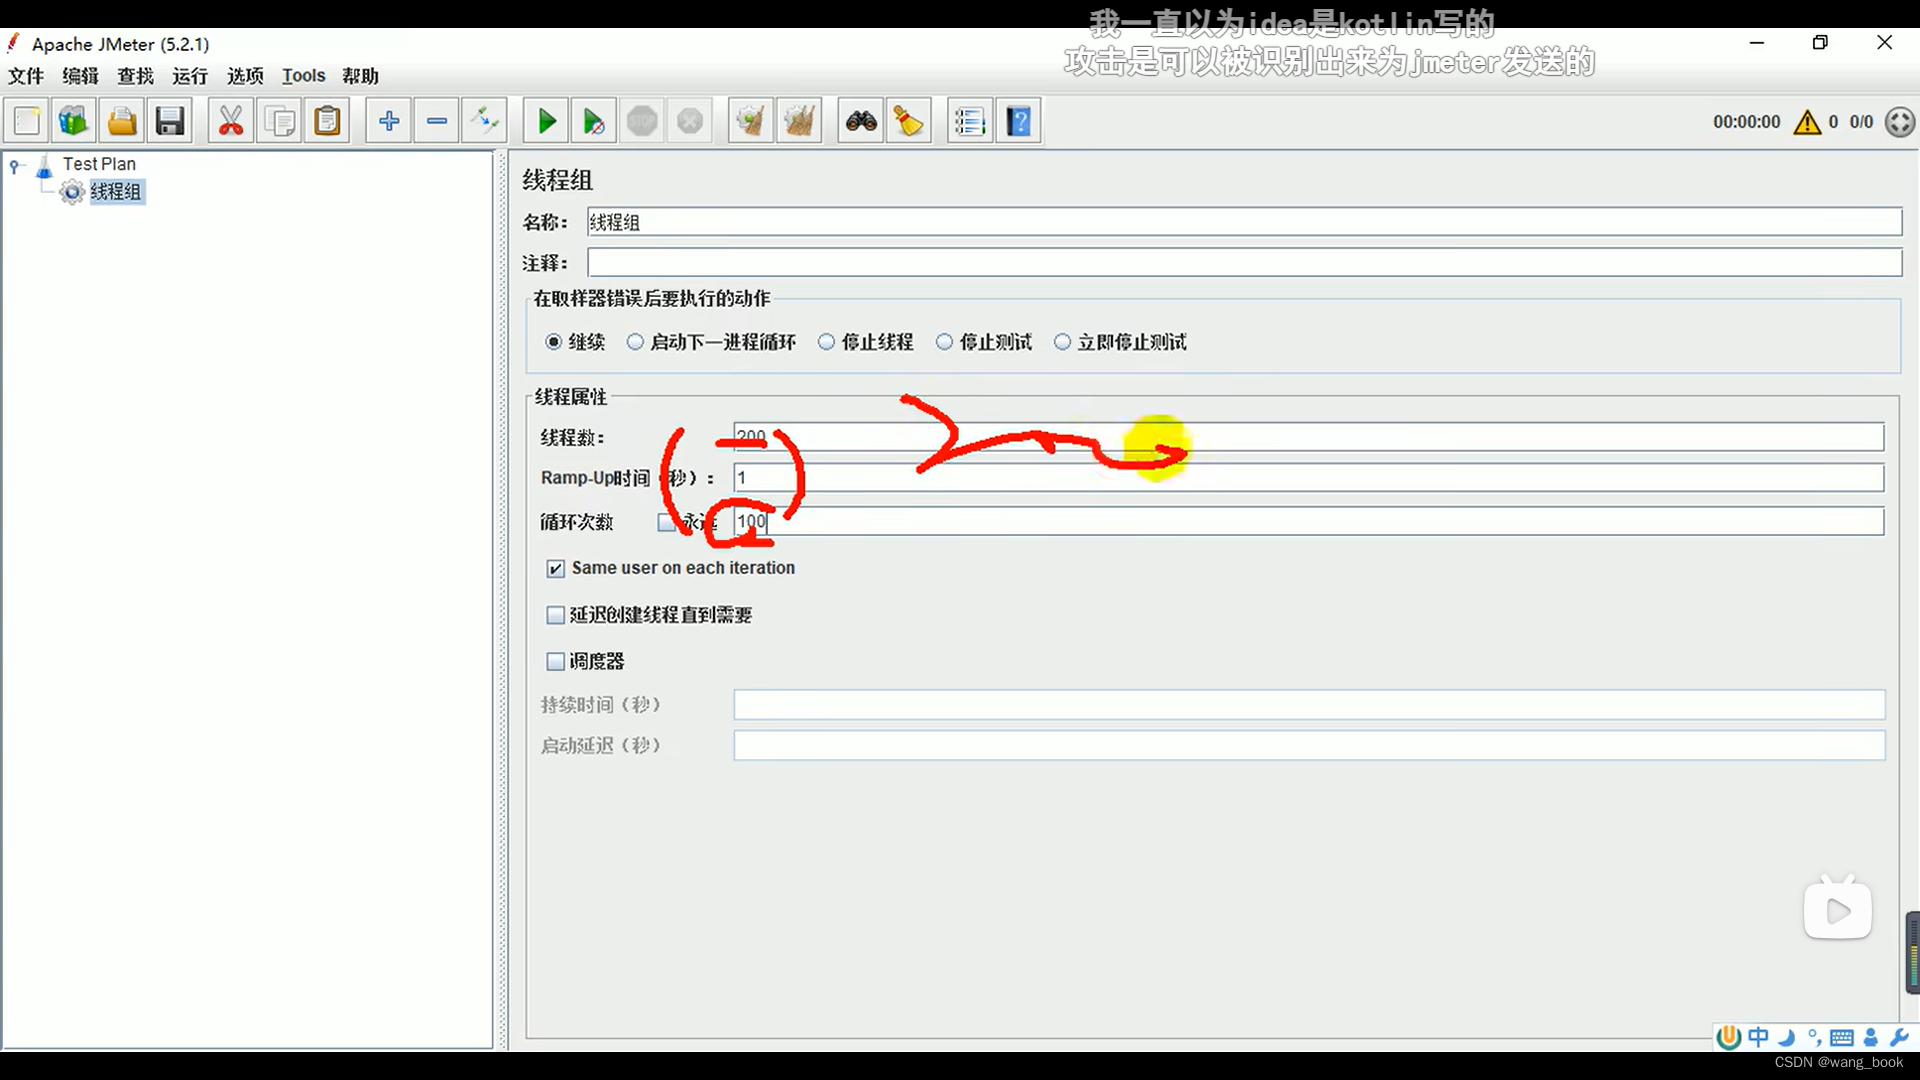Open Help with question mark icon

1018,122
